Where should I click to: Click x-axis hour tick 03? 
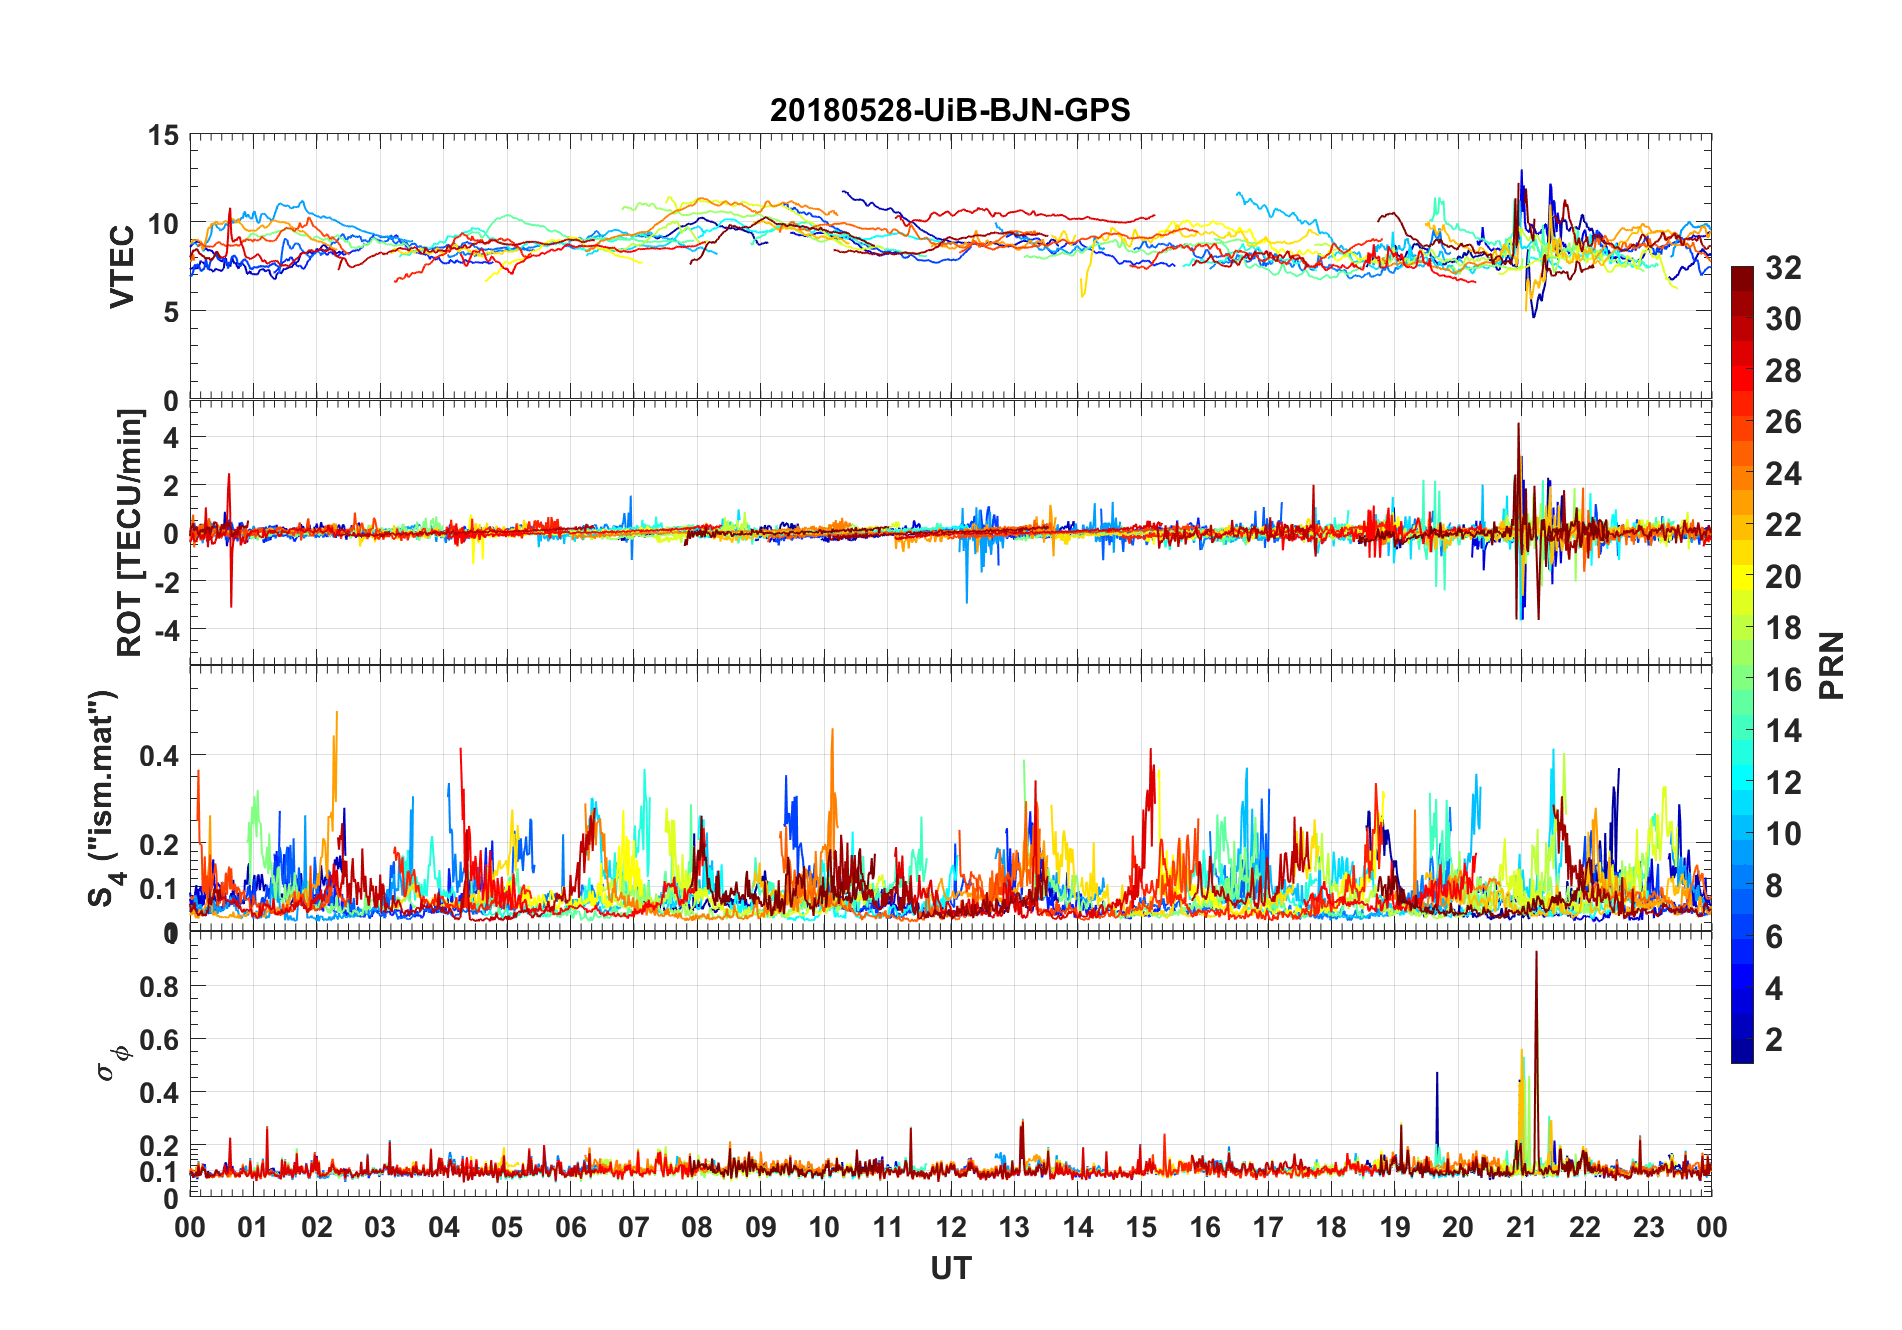380,1227
